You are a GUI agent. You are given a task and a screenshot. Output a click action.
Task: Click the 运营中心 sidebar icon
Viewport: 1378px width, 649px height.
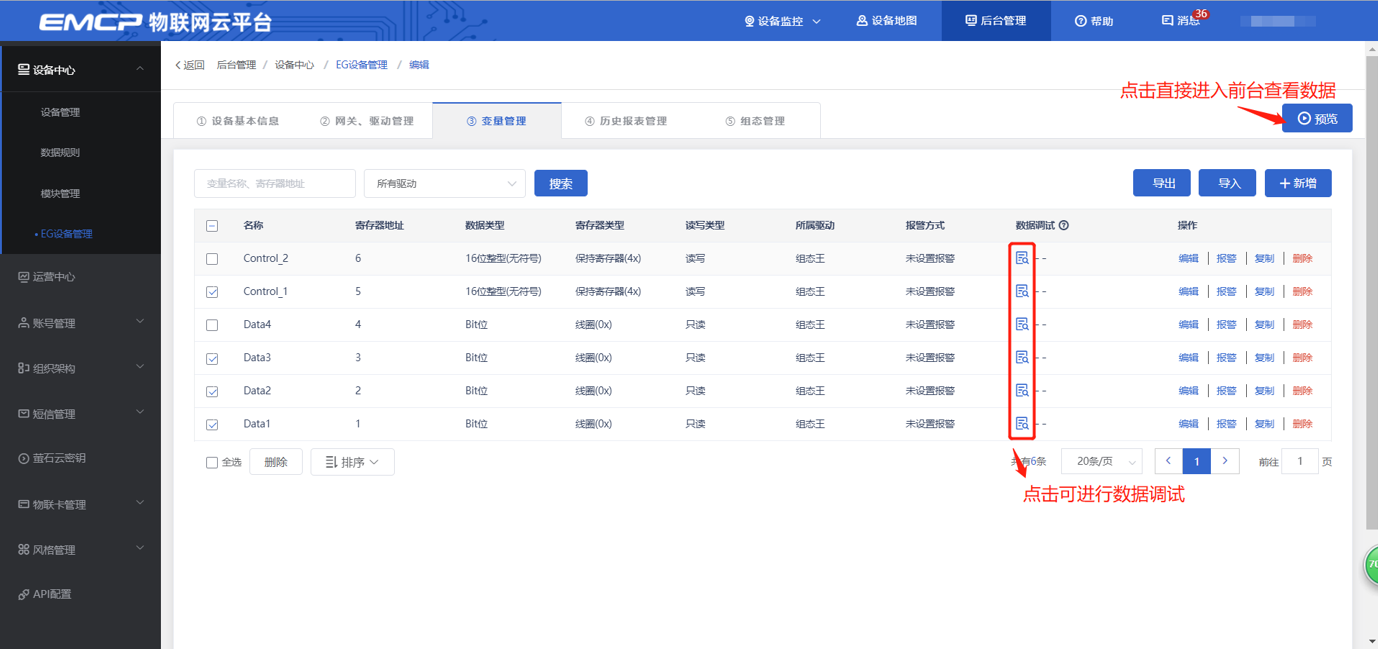pos(24,277)
